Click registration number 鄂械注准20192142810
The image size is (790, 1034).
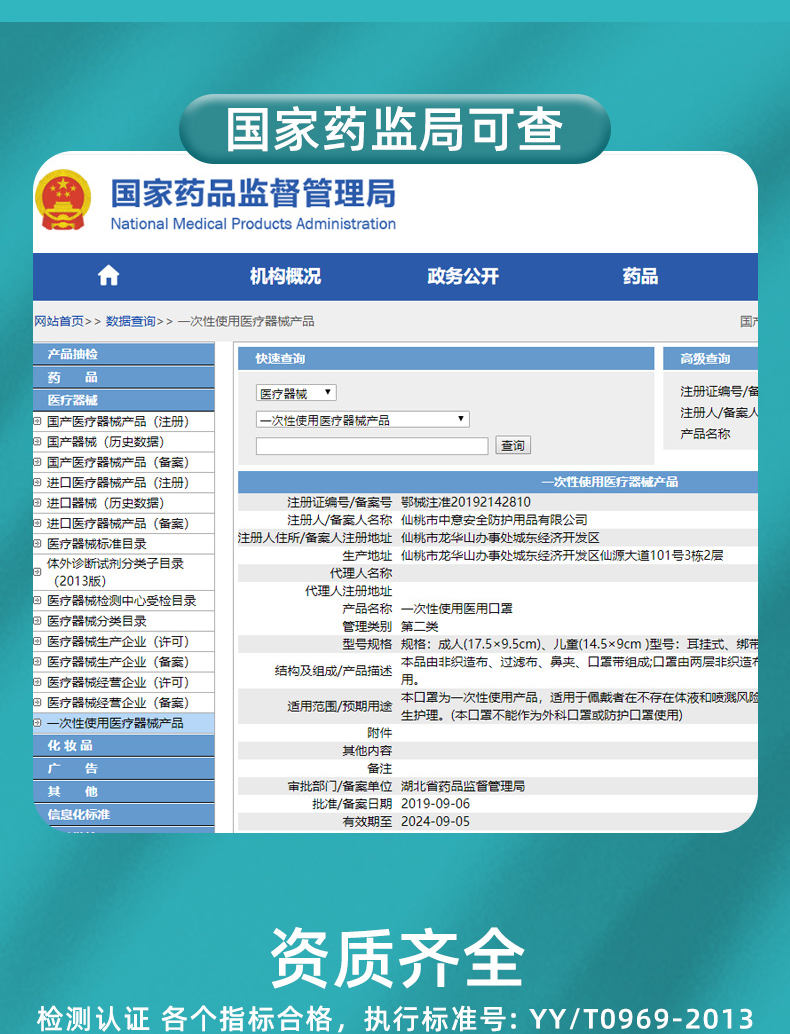click(466, 502)
